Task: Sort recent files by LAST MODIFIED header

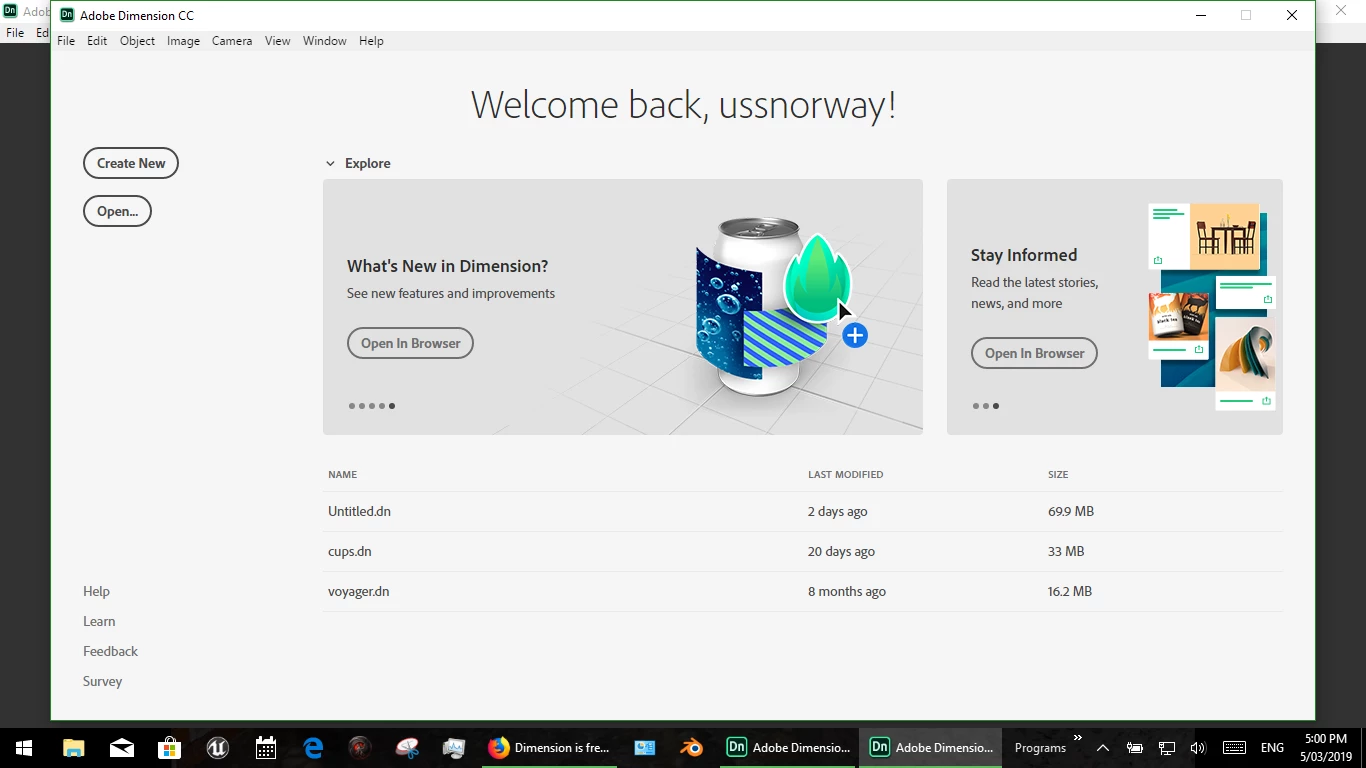Action: 845,474
